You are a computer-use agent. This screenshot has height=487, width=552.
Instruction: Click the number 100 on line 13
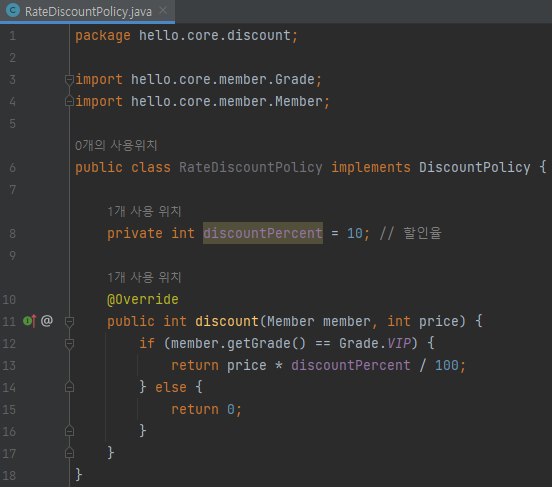(447, 365)
